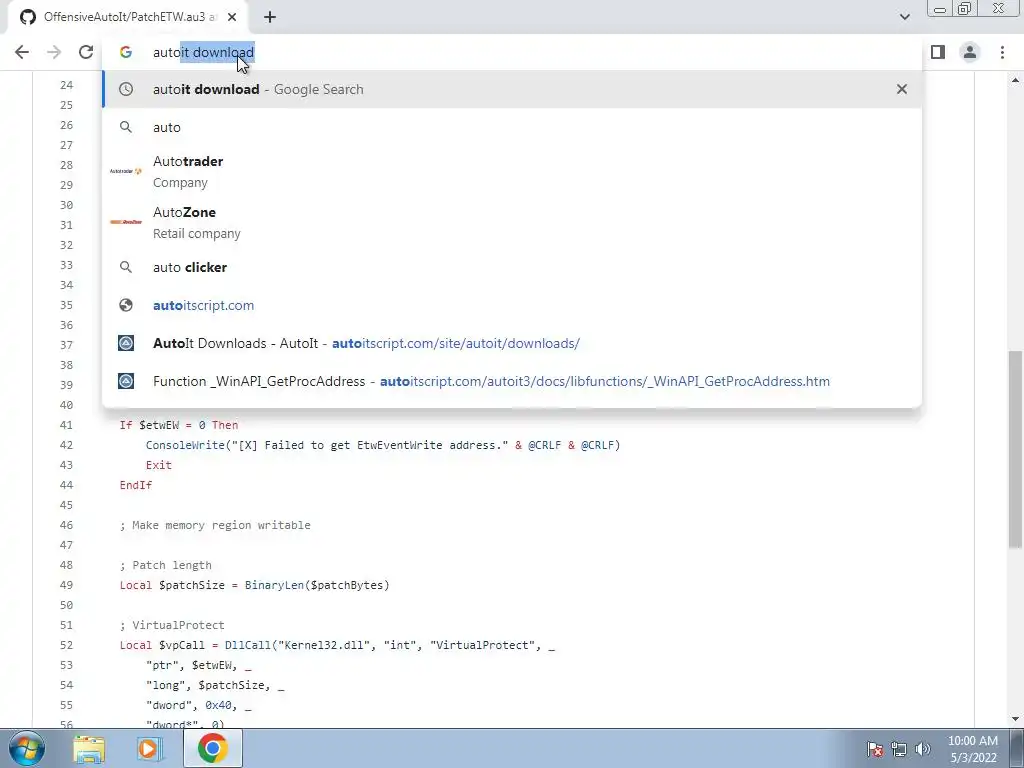Open Windows Explorer from the taskbar
Image resolution: width=1024 pixels, height=768 pixels.
coord(89,748)
